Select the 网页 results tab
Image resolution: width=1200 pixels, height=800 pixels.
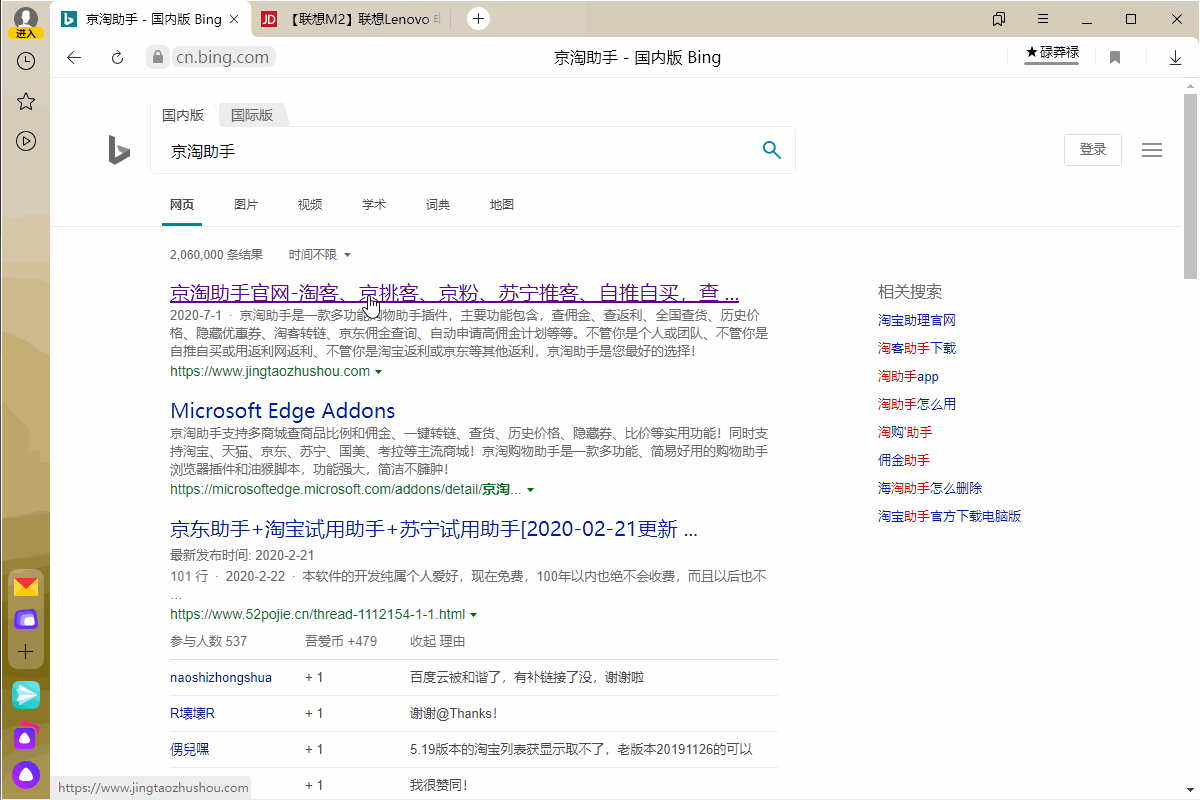[182, 205]
